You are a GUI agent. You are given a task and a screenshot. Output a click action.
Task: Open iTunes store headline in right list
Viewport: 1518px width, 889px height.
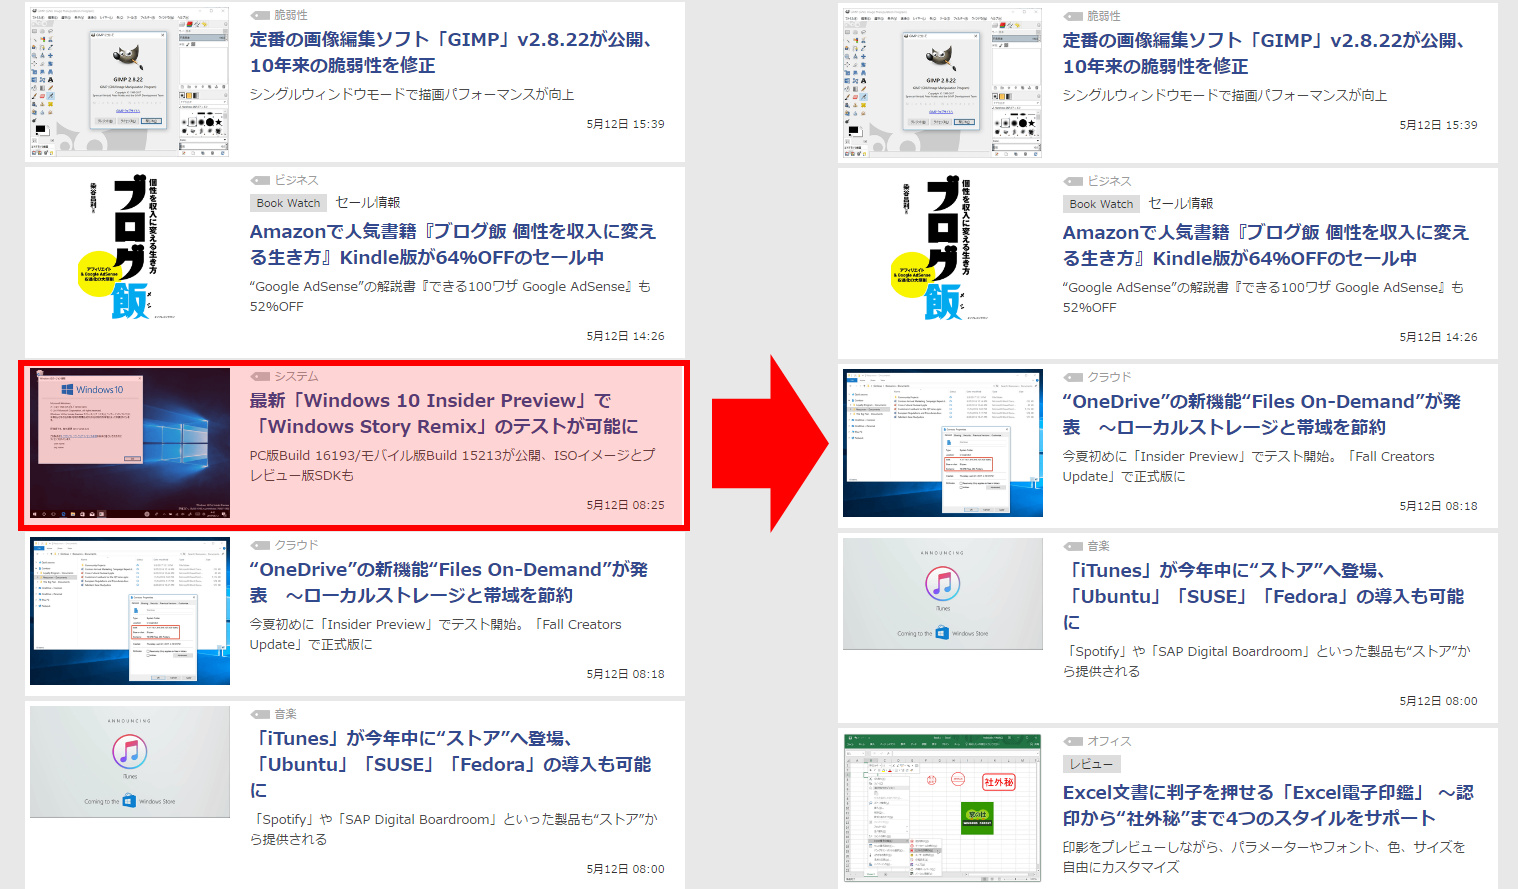pos(1263,596)
